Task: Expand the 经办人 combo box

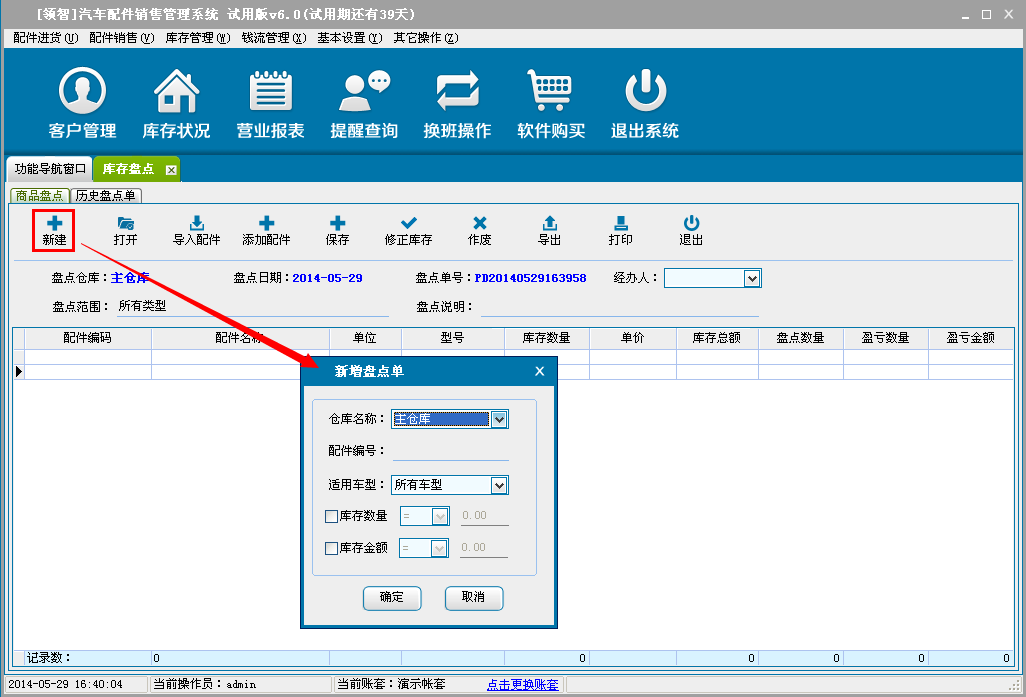Action: click(753, 278)
